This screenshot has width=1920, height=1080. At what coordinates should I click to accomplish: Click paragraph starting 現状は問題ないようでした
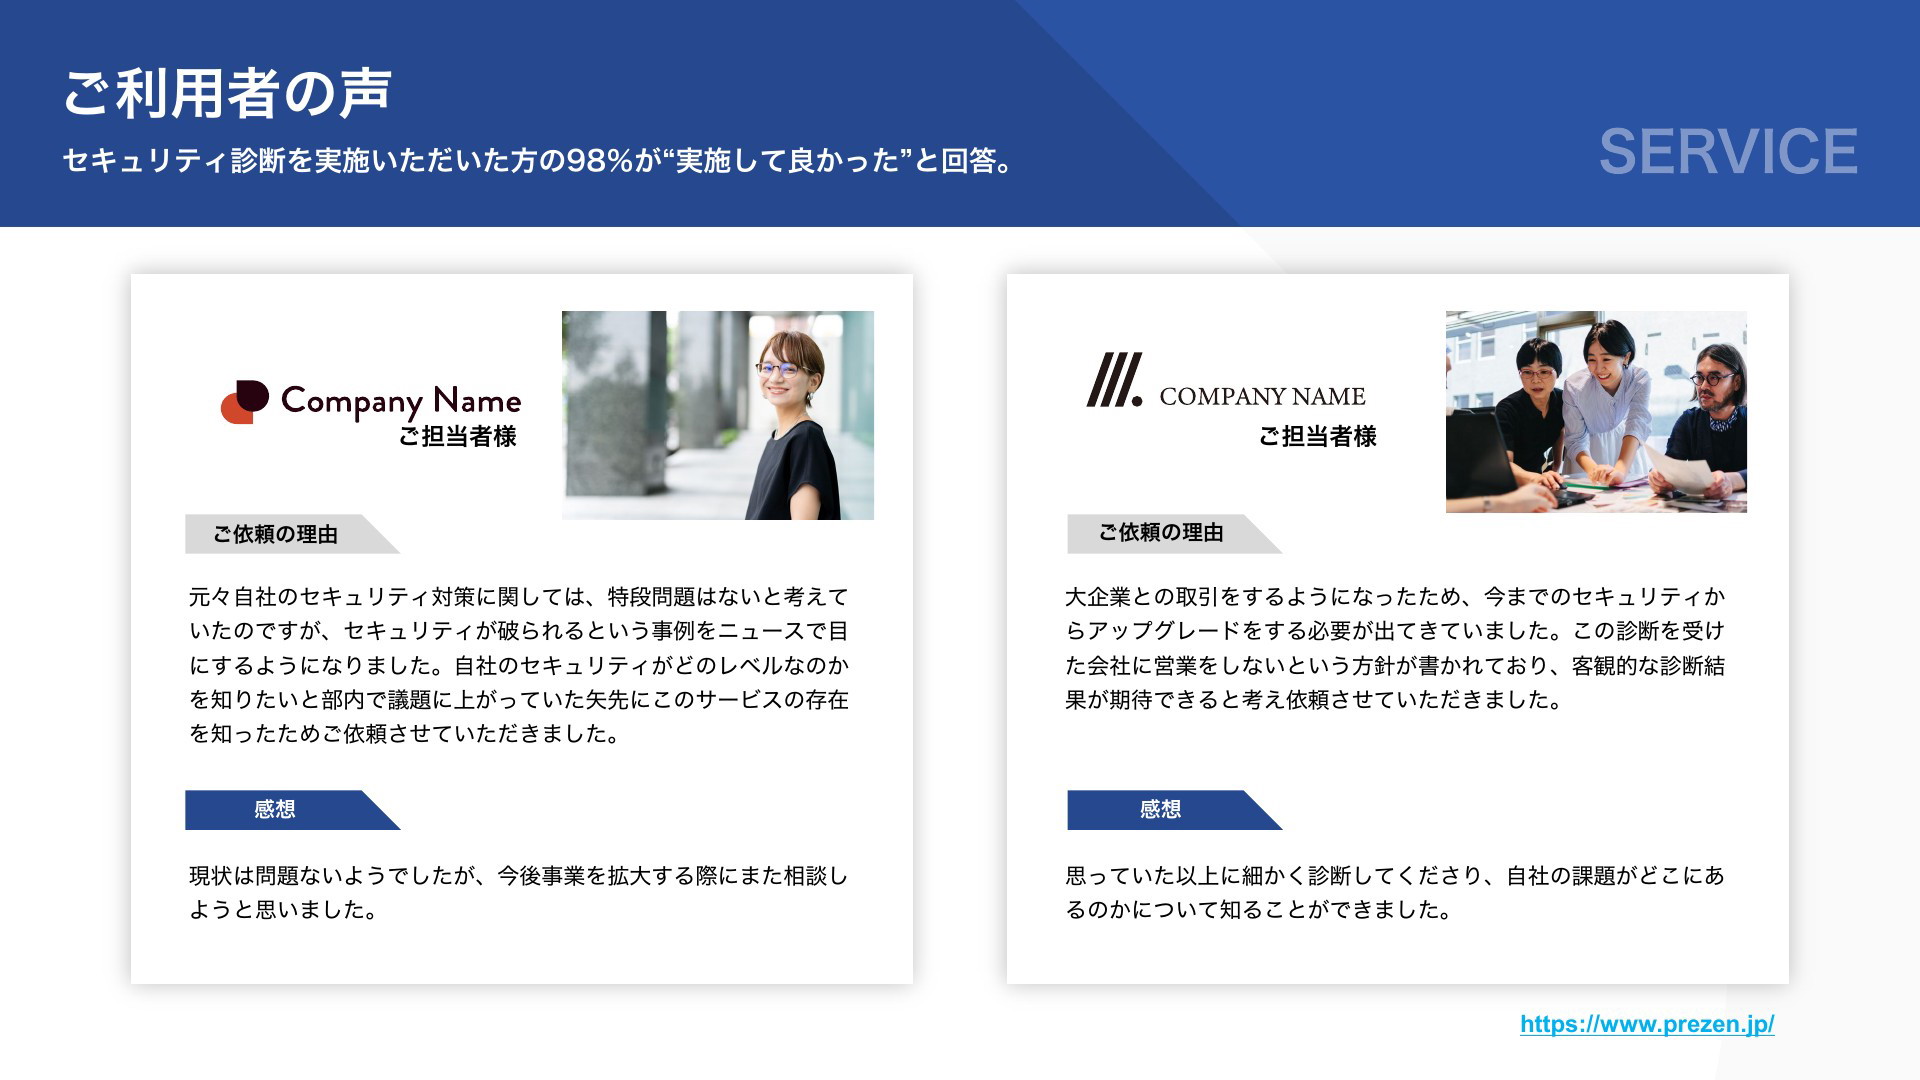pos(519,893)
